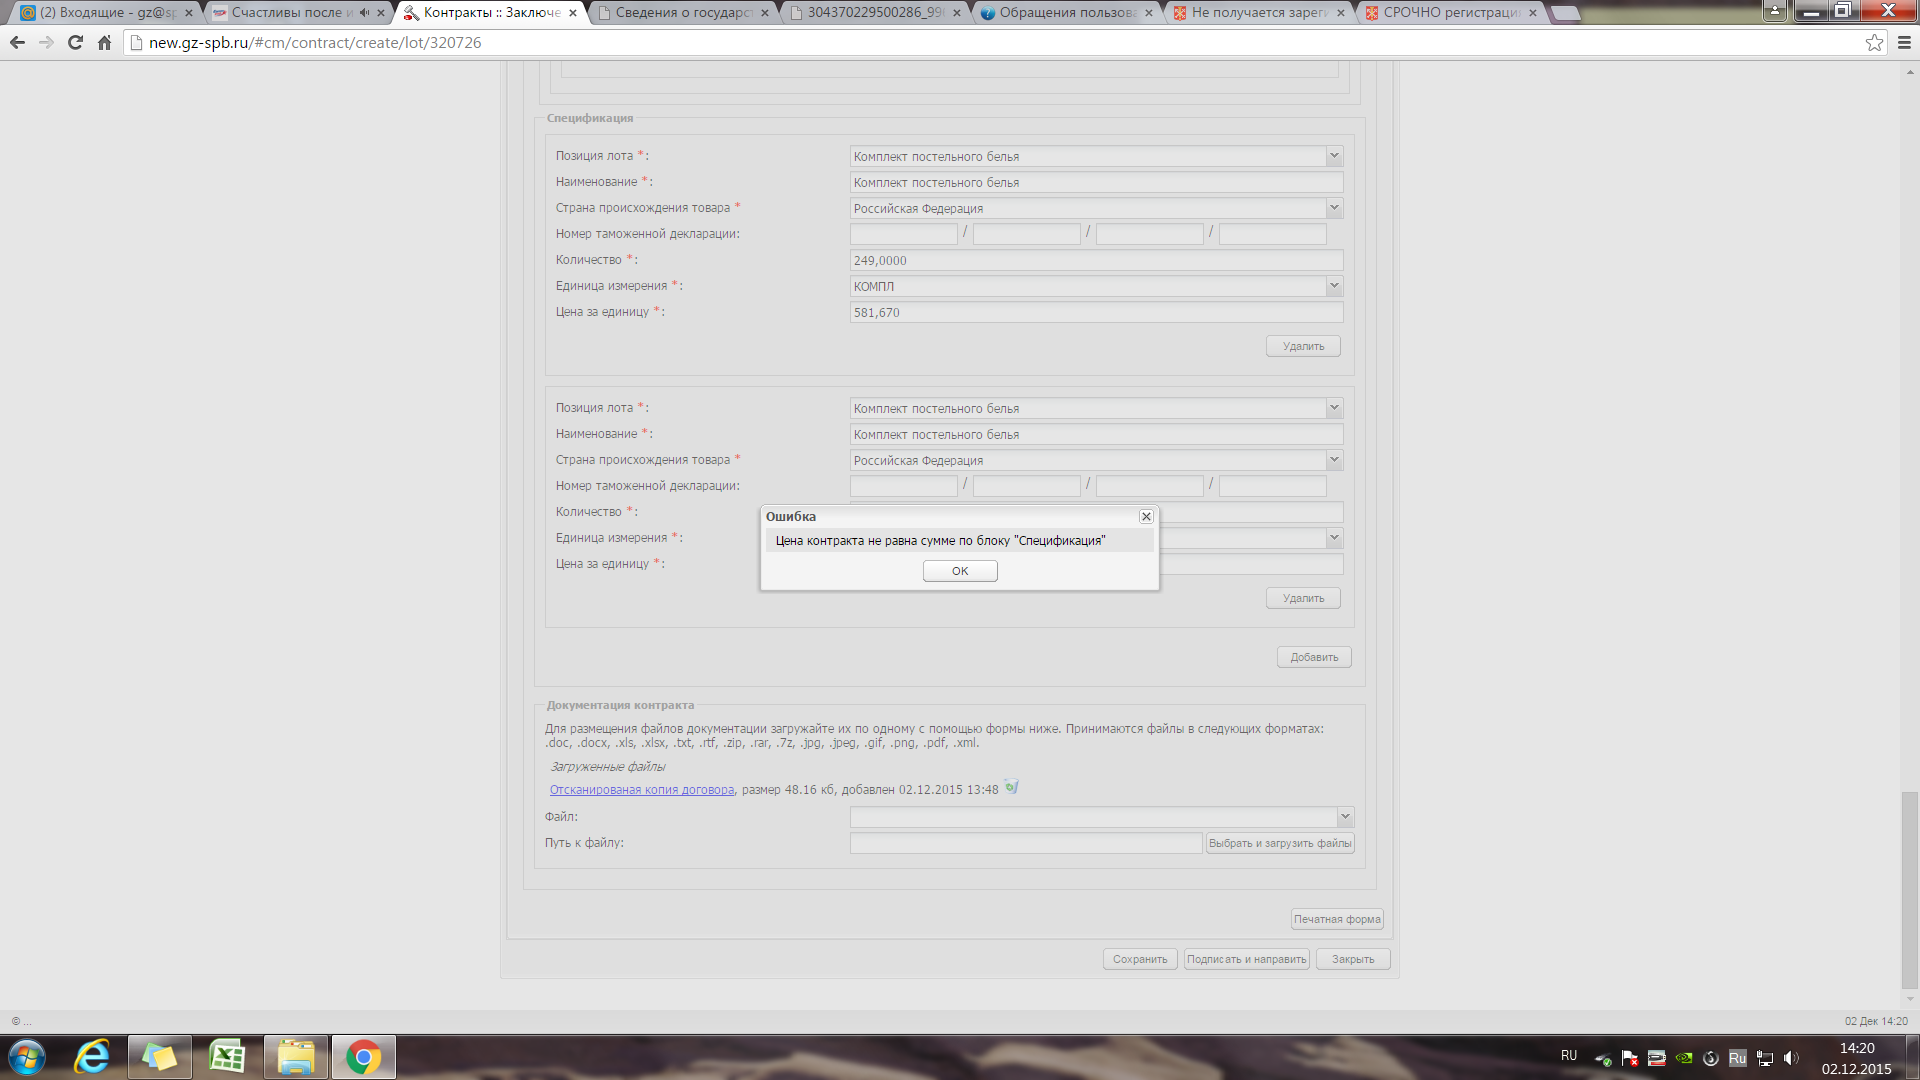Switch to Сведения о государственном tab
The image size is (1920, 1080).
[x=680, y=13]
